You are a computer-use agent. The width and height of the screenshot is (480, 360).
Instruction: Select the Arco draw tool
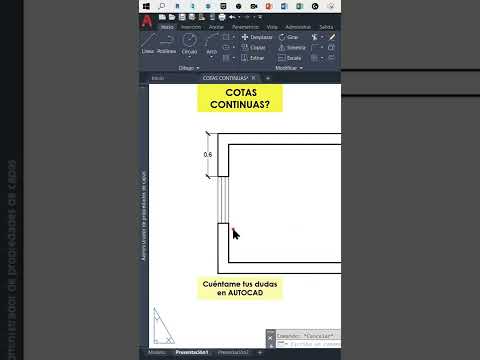point(211,43)
